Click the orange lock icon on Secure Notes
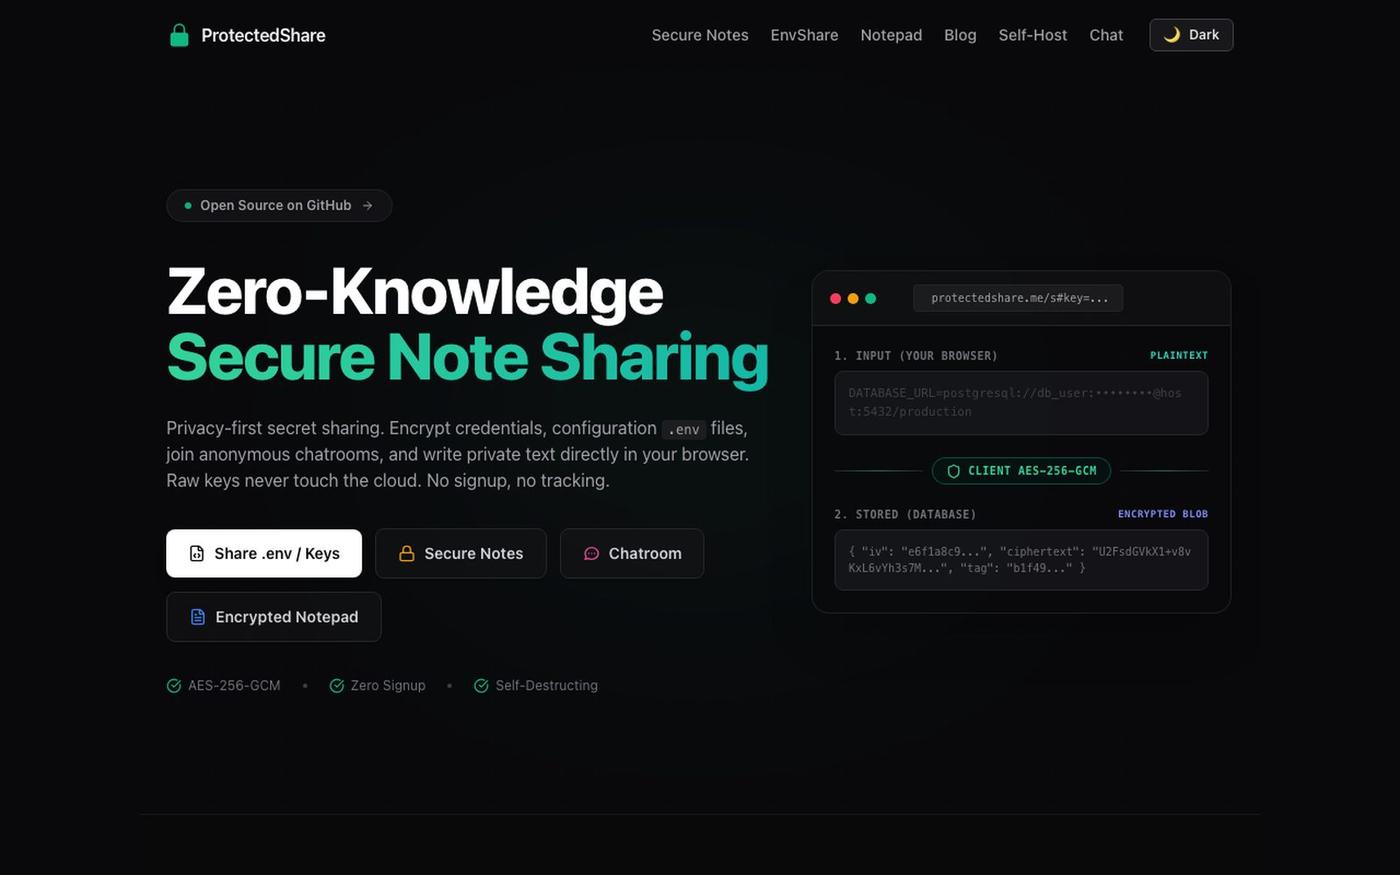This screenshot has width=1400, height=875. pos(407,553)
